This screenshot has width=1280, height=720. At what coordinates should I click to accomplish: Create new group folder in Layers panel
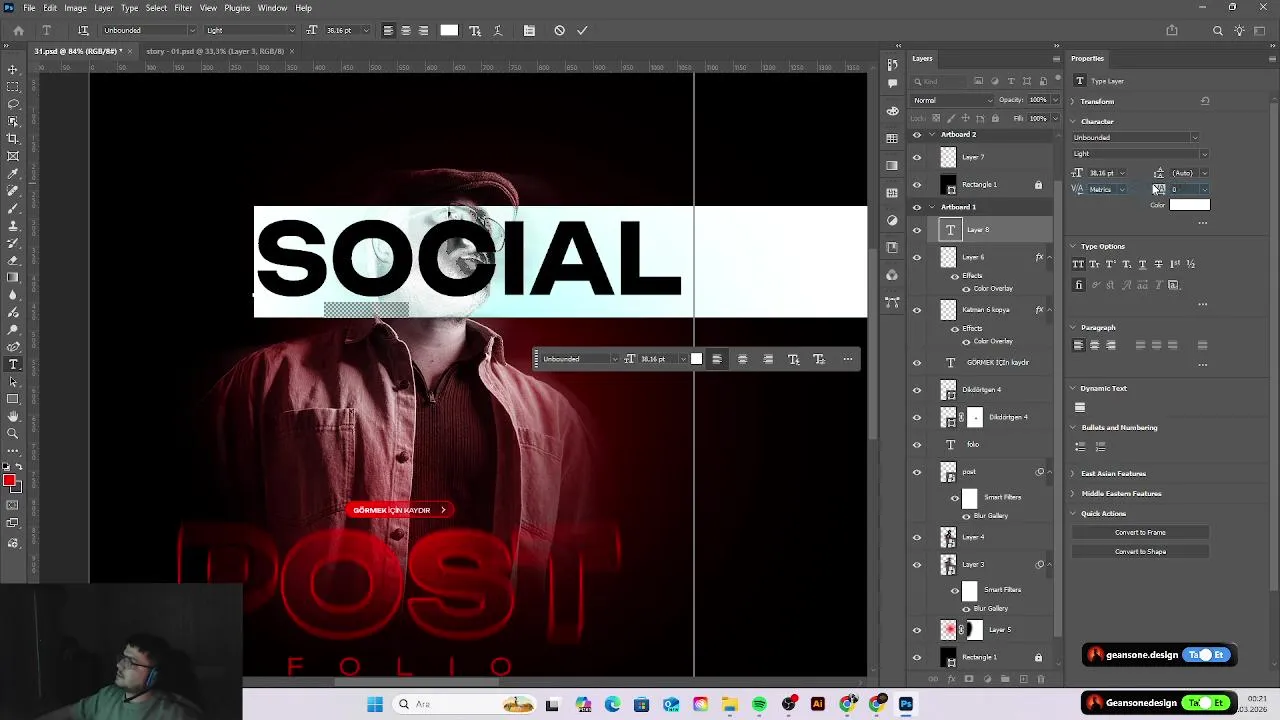pos(1004,679)
